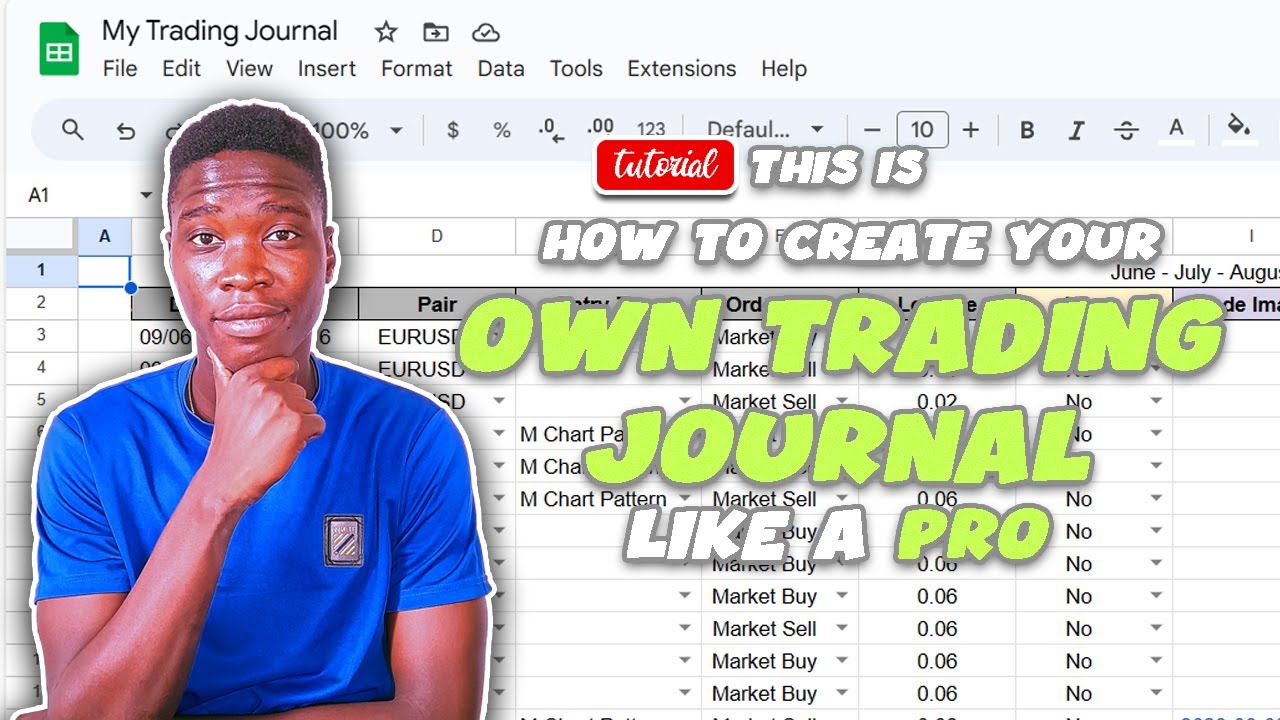Select the EURUSD cell in row 3

[x=437, y=337]
